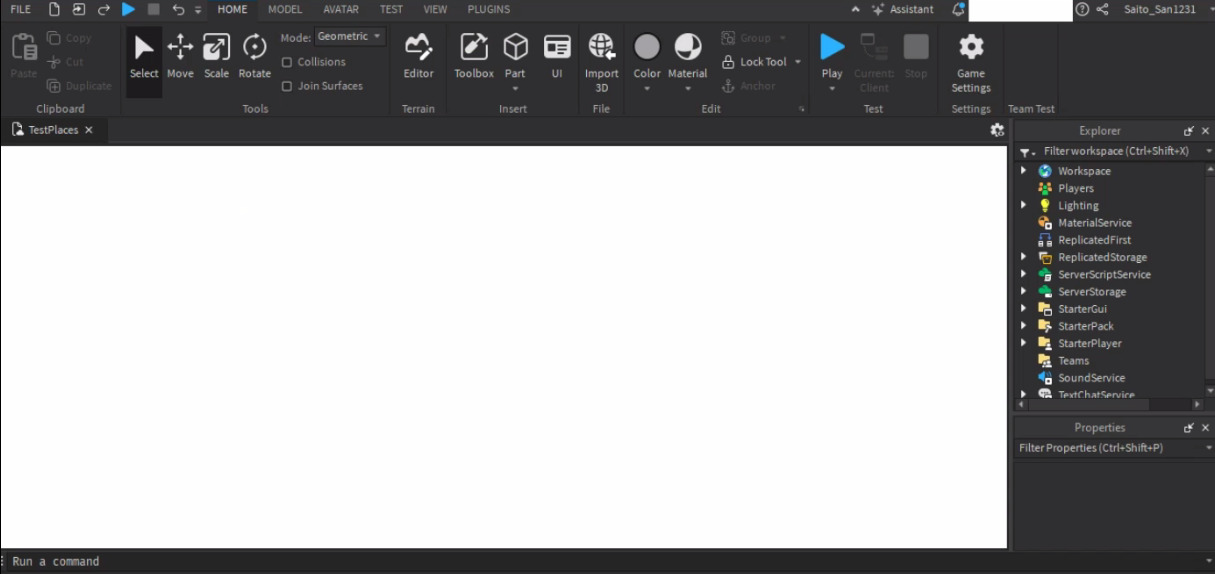Click the new file icon in the quick access bar
The height and width of the screenshot is (574, 1215).
[x=55, y=9]
